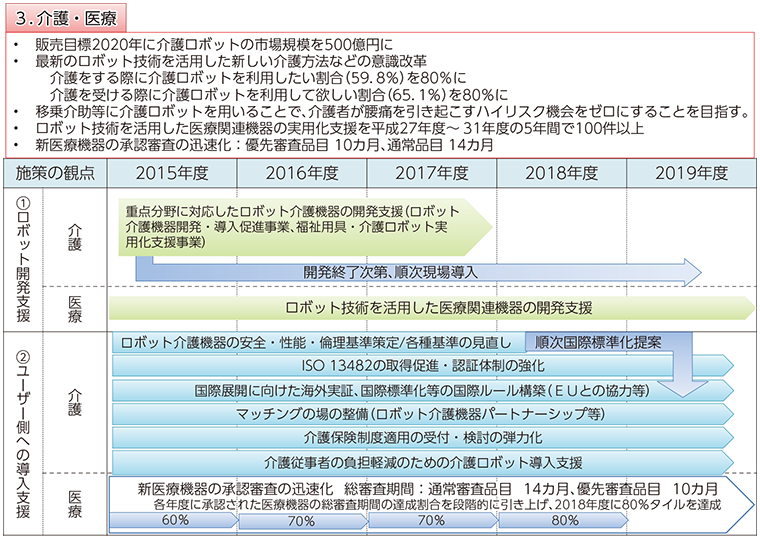Click the '70%' arrow under 2017年度

click(x=432, y=521)
